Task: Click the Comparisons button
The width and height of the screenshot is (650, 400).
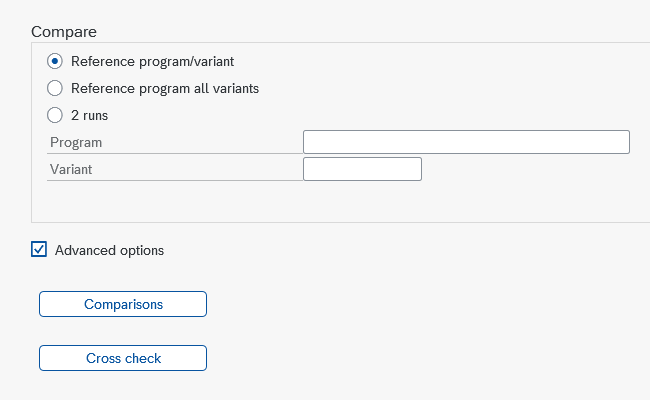Action: 123,304
